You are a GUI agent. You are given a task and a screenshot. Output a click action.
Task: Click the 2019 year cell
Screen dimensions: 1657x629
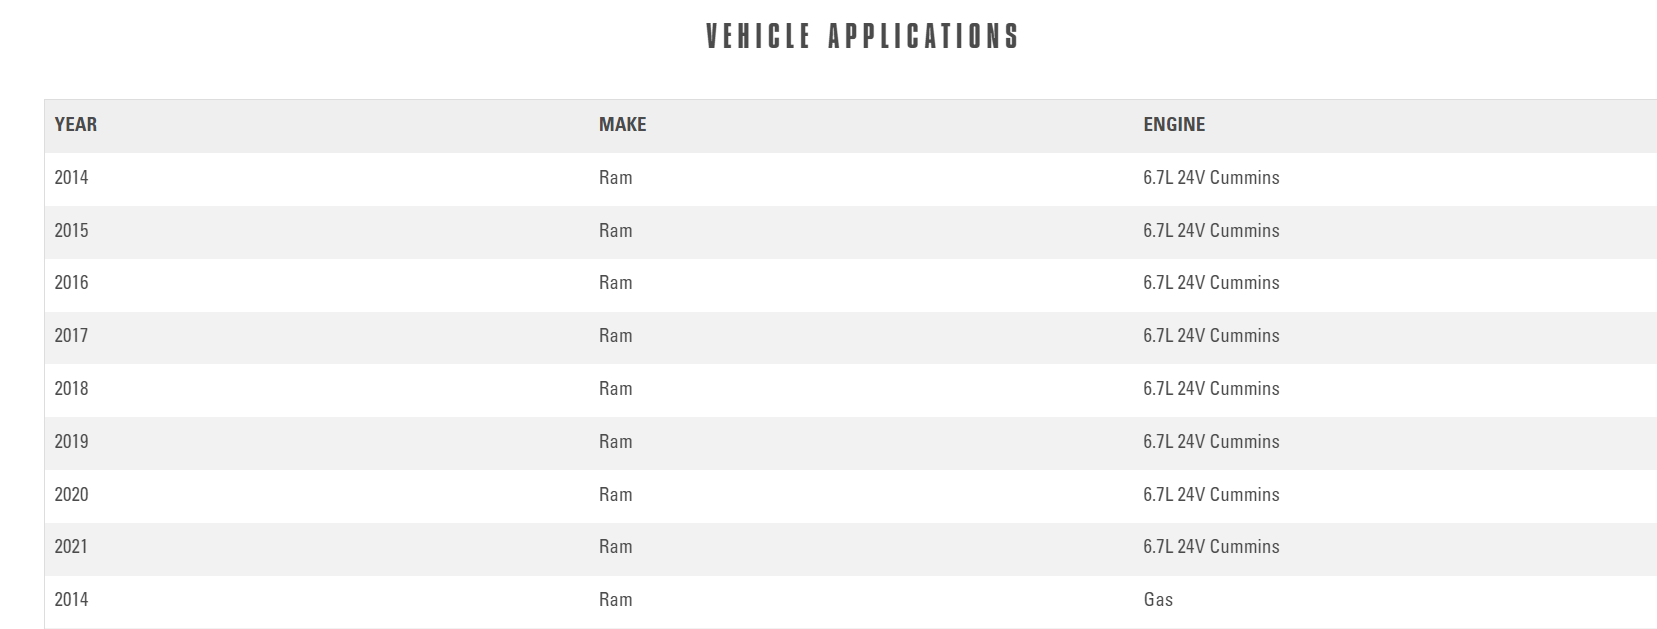pyautogui.click(x=71, y=442)
